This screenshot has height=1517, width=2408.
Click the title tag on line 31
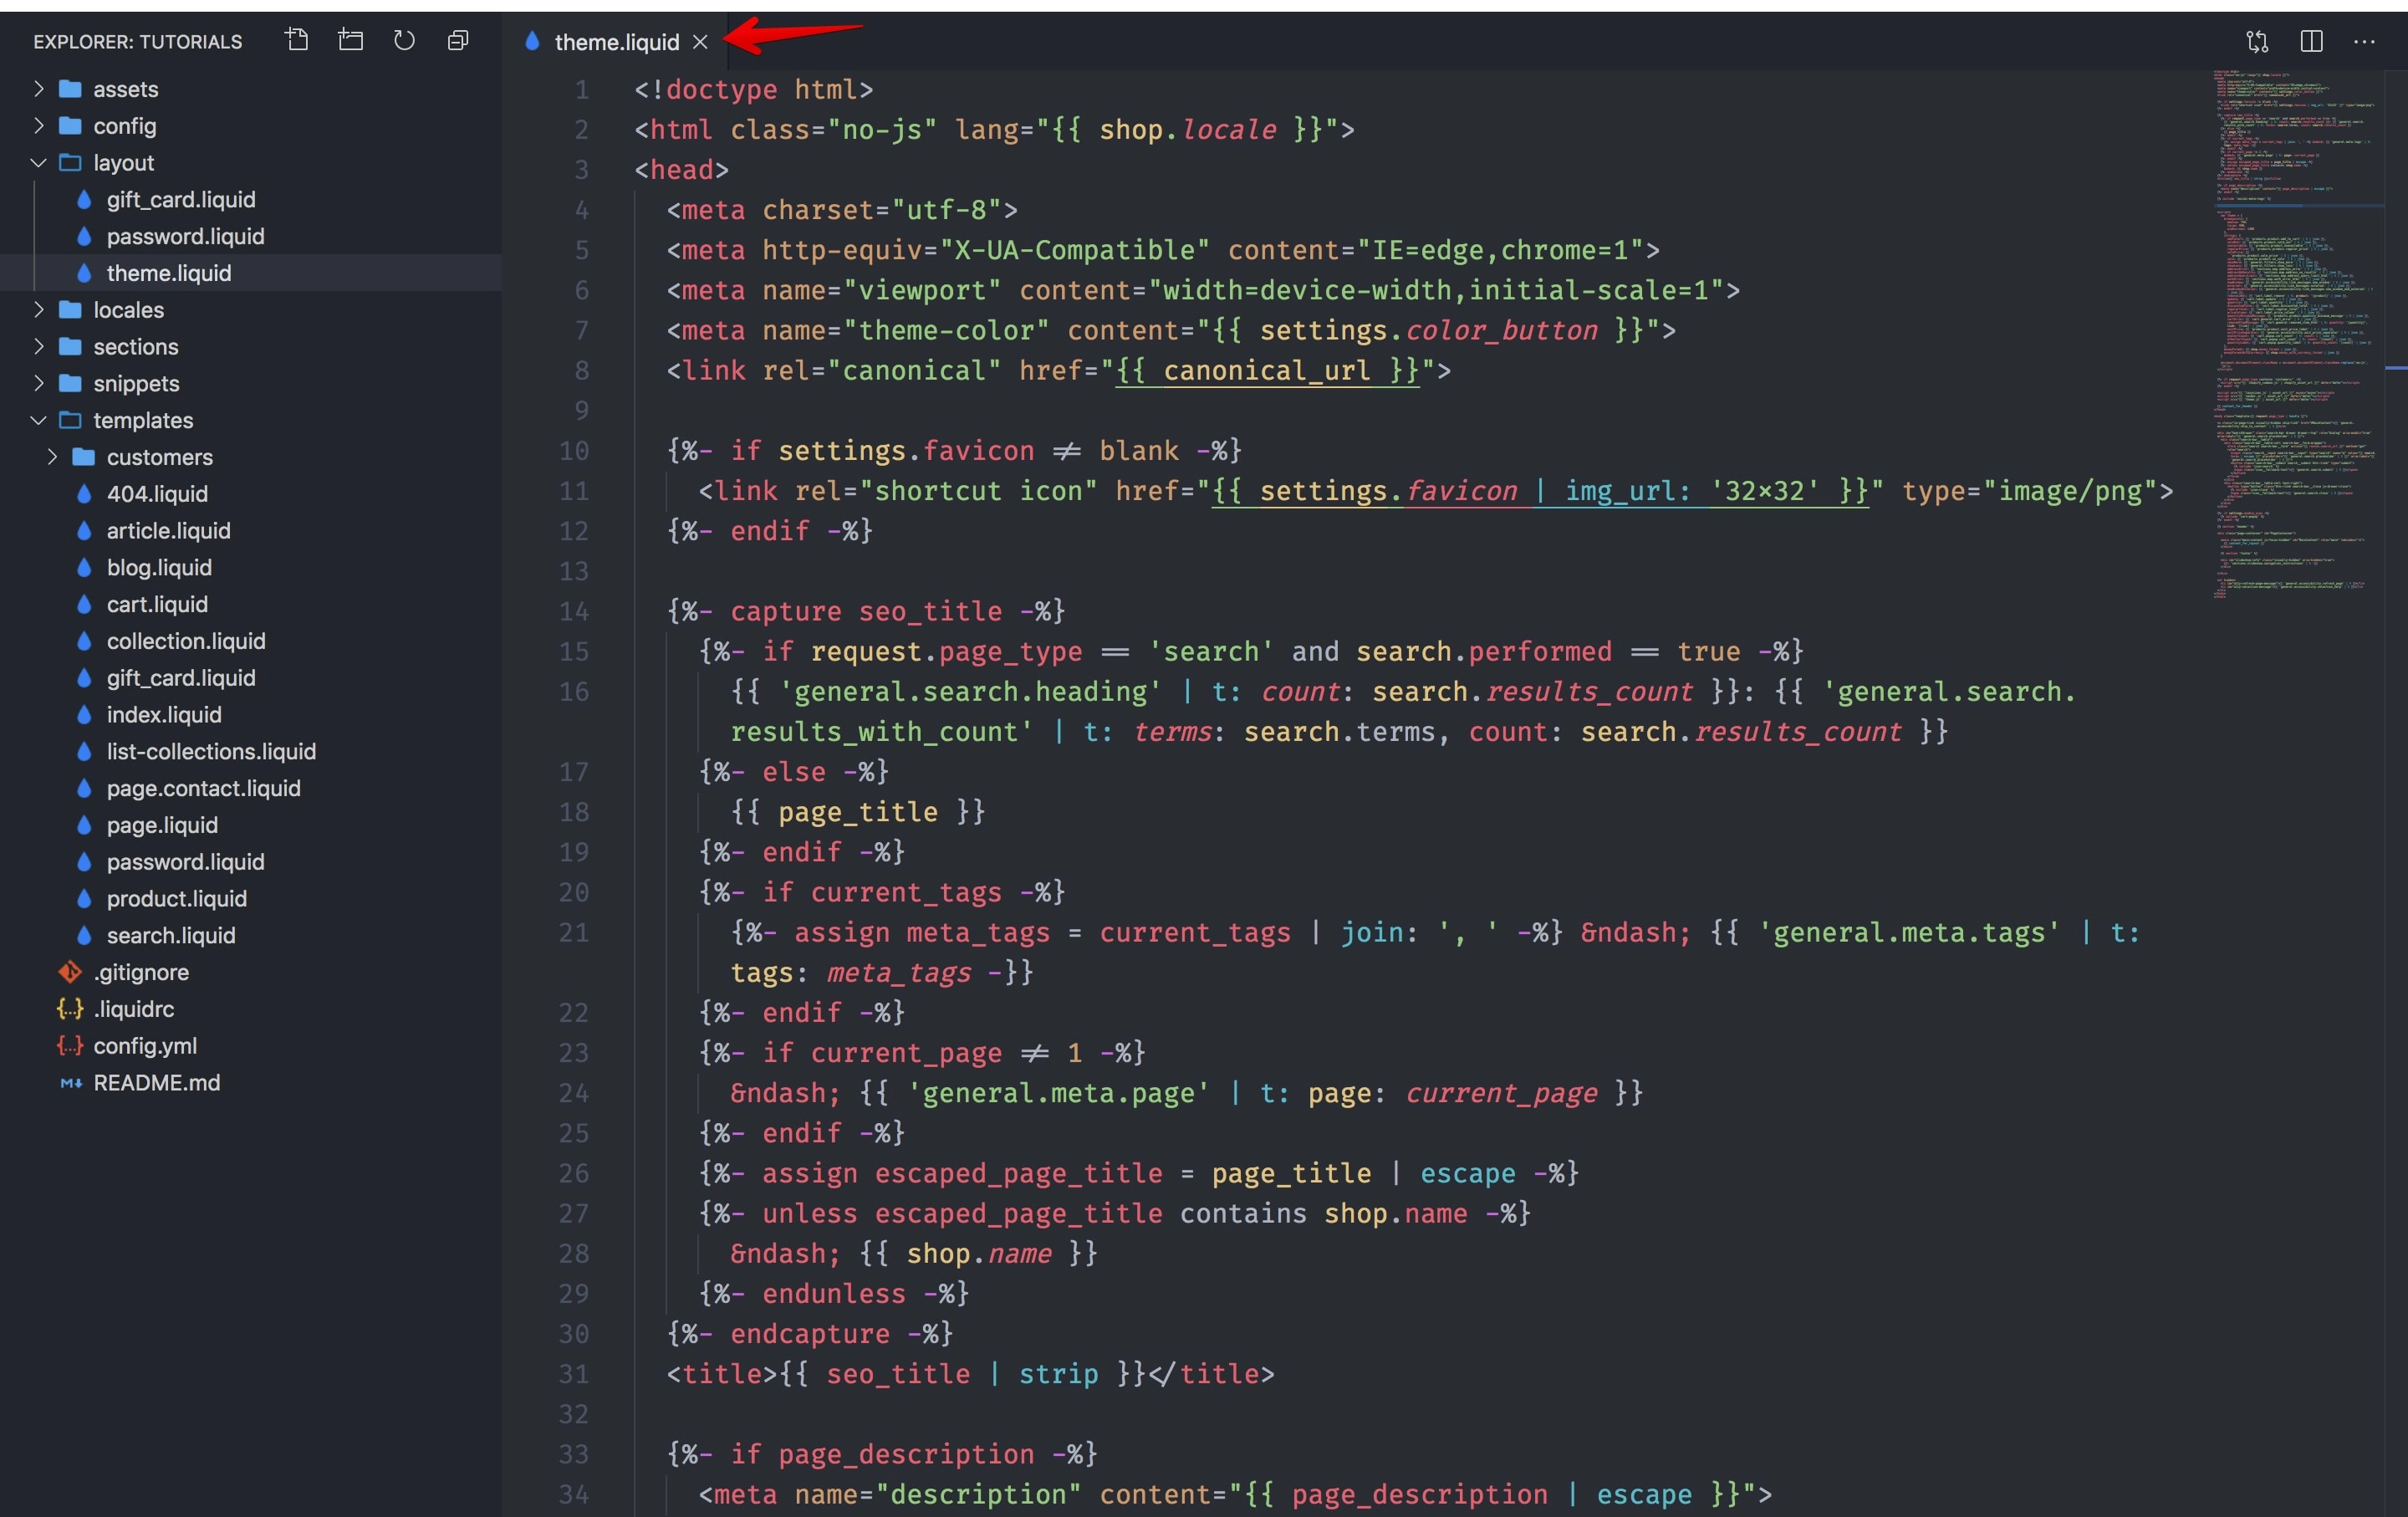(x=970, y=1374)
